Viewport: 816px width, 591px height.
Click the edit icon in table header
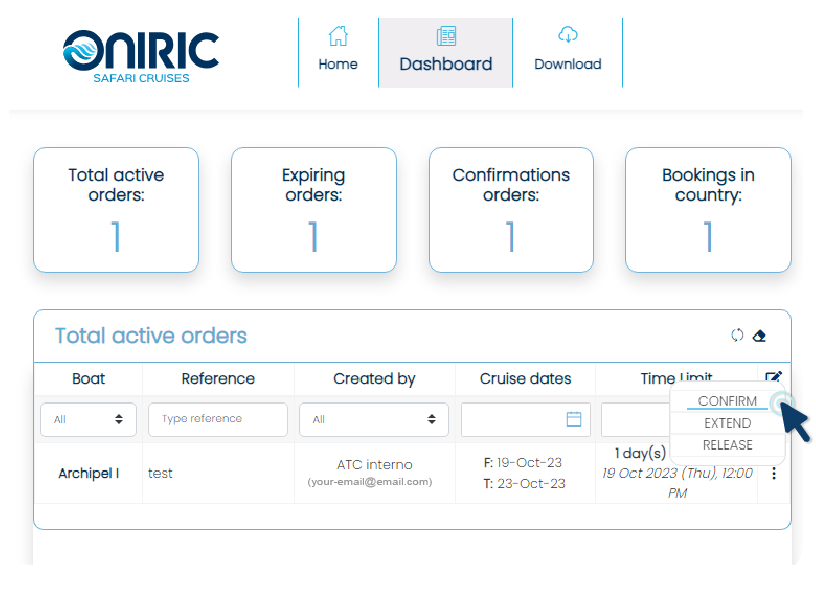[773, 378]
